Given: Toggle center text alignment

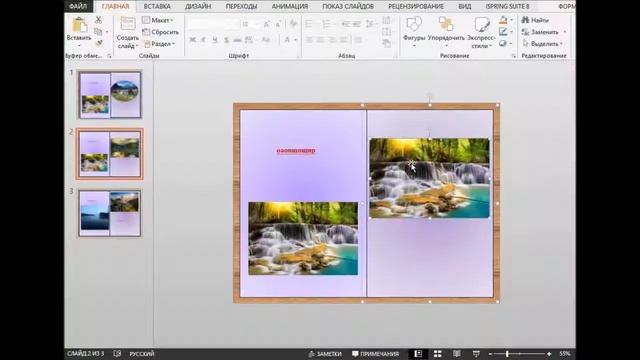Looking at the screenshot, I should click(321, 40).
